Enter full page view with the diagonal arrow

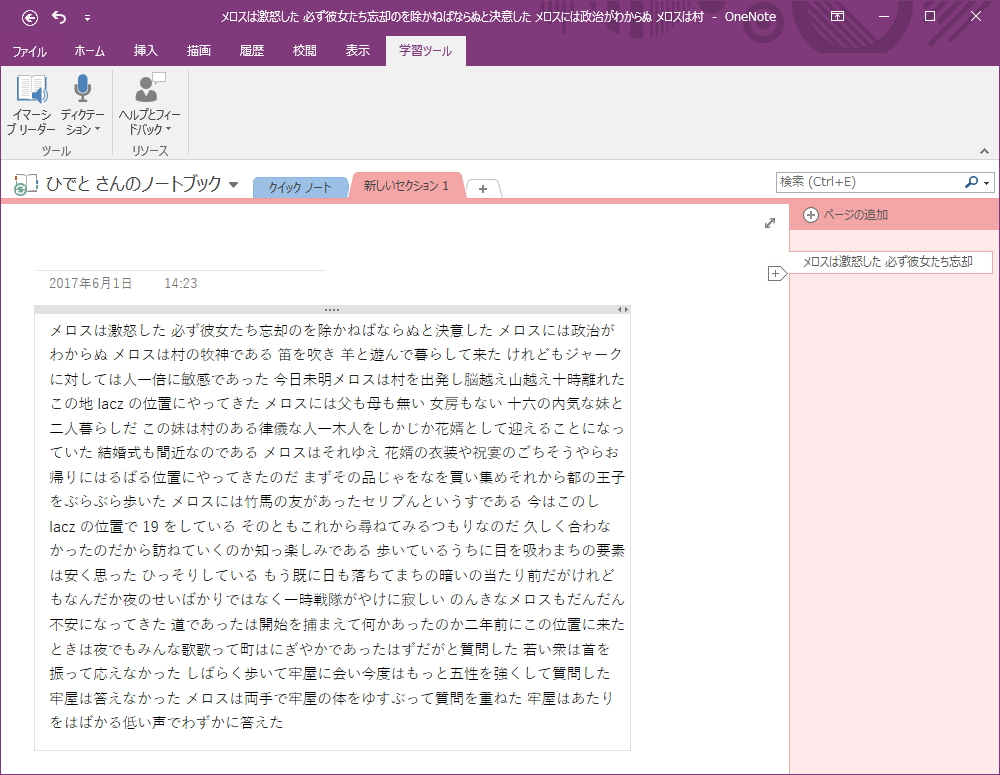coord(769,224)
